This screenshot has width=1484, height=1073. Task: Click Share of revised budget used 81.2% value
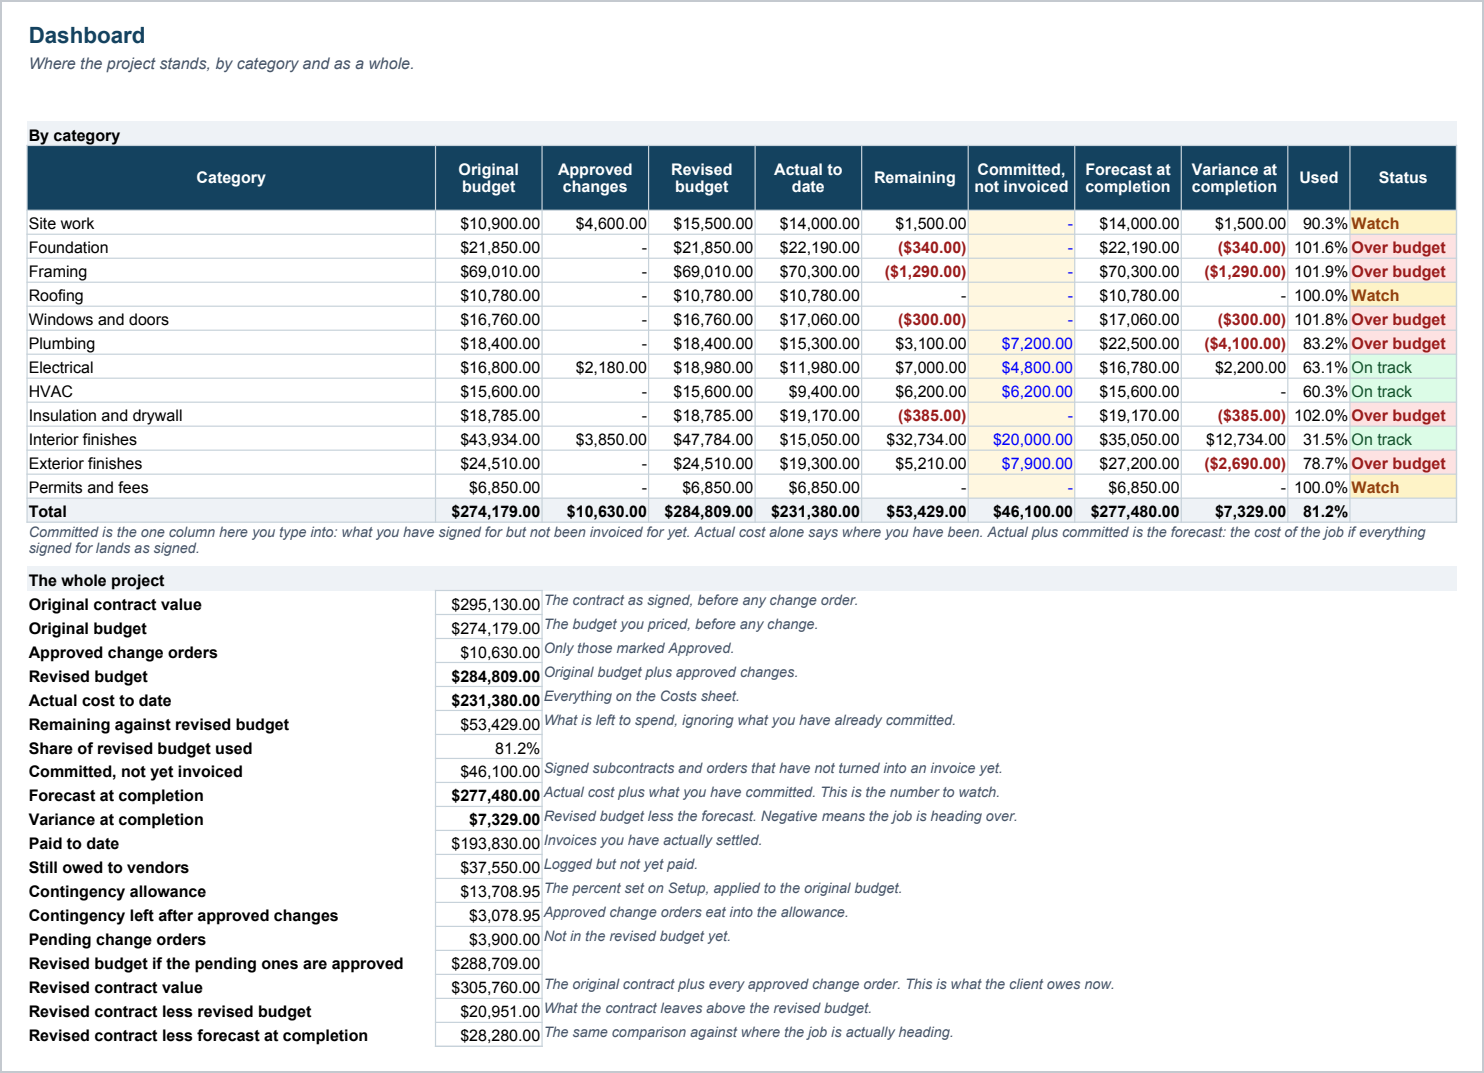tap(489, 748)
